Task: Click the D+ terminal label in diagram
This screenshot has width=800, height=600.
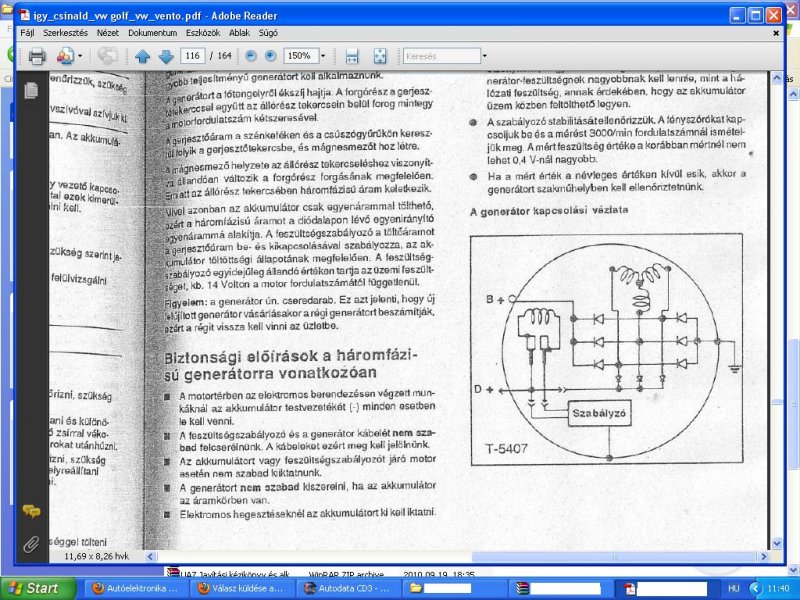Action: point(483,390)
